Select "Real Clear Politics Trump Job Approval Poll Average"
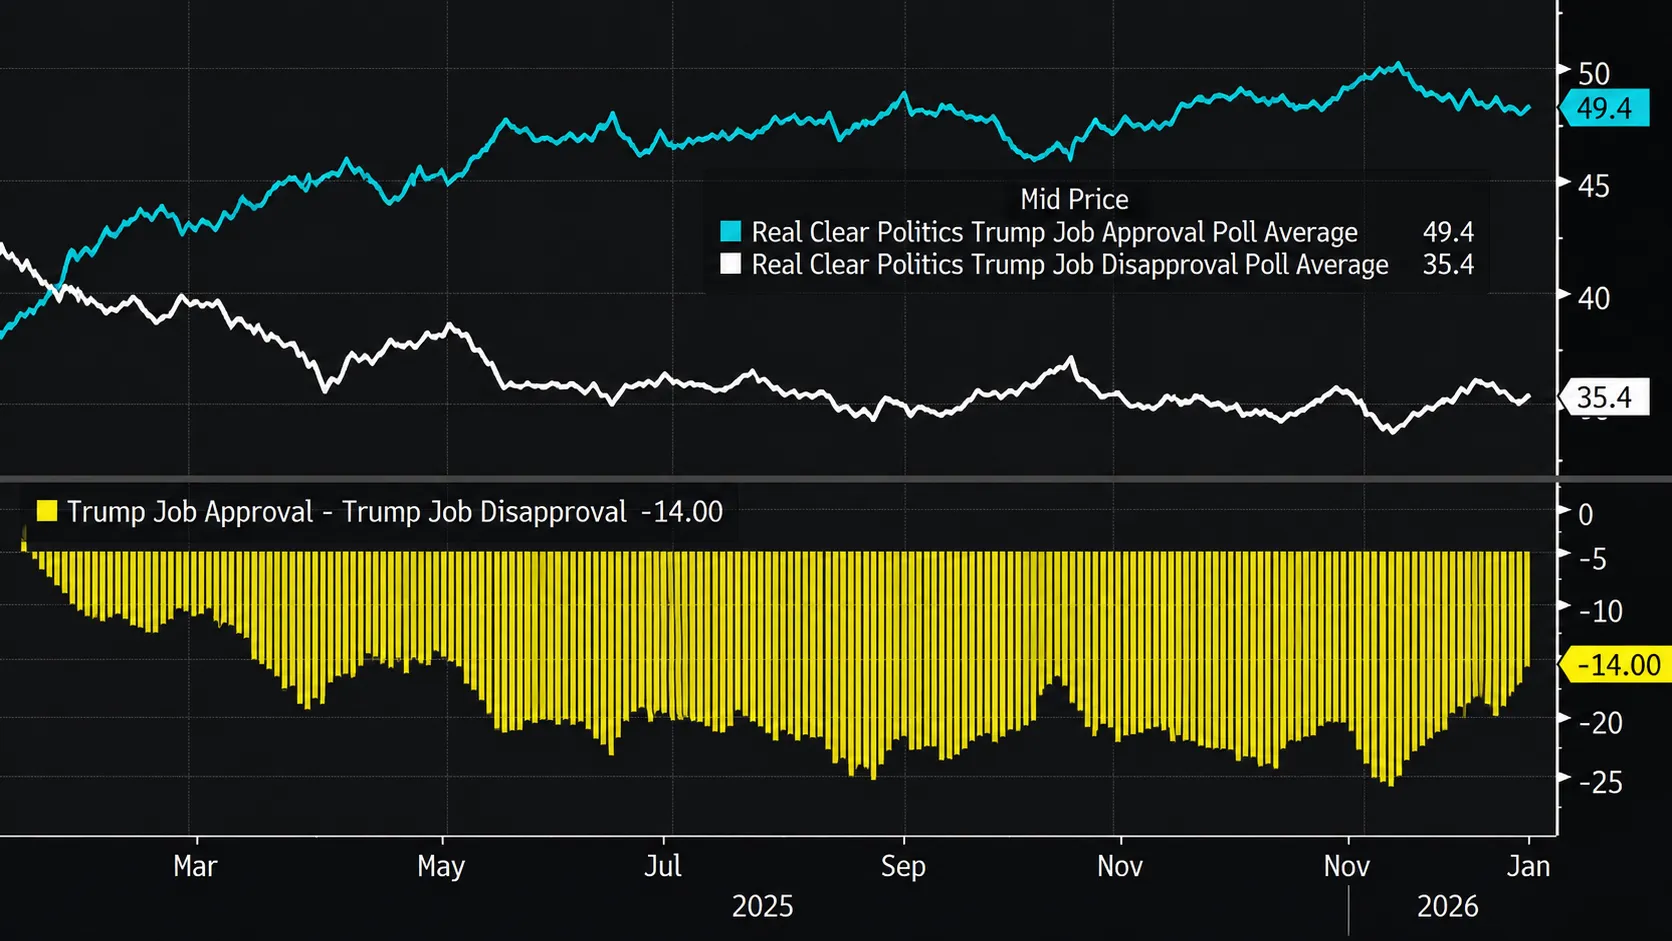Image resolution: width=1672 pixels, height=941 pixels. pyautogui.click(x=1055, y=232)
